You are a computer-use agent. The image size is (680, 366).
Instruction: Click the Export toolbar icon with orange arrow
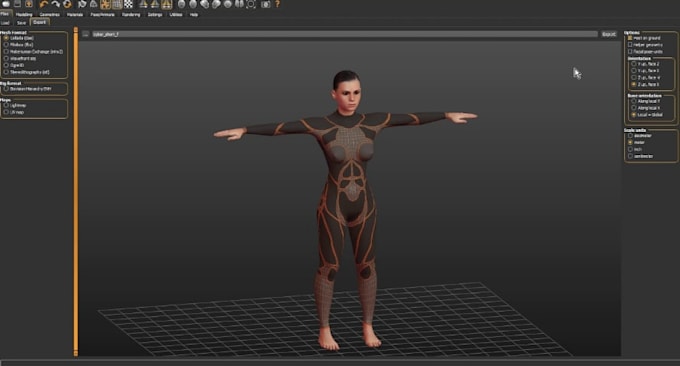[29, 4]
